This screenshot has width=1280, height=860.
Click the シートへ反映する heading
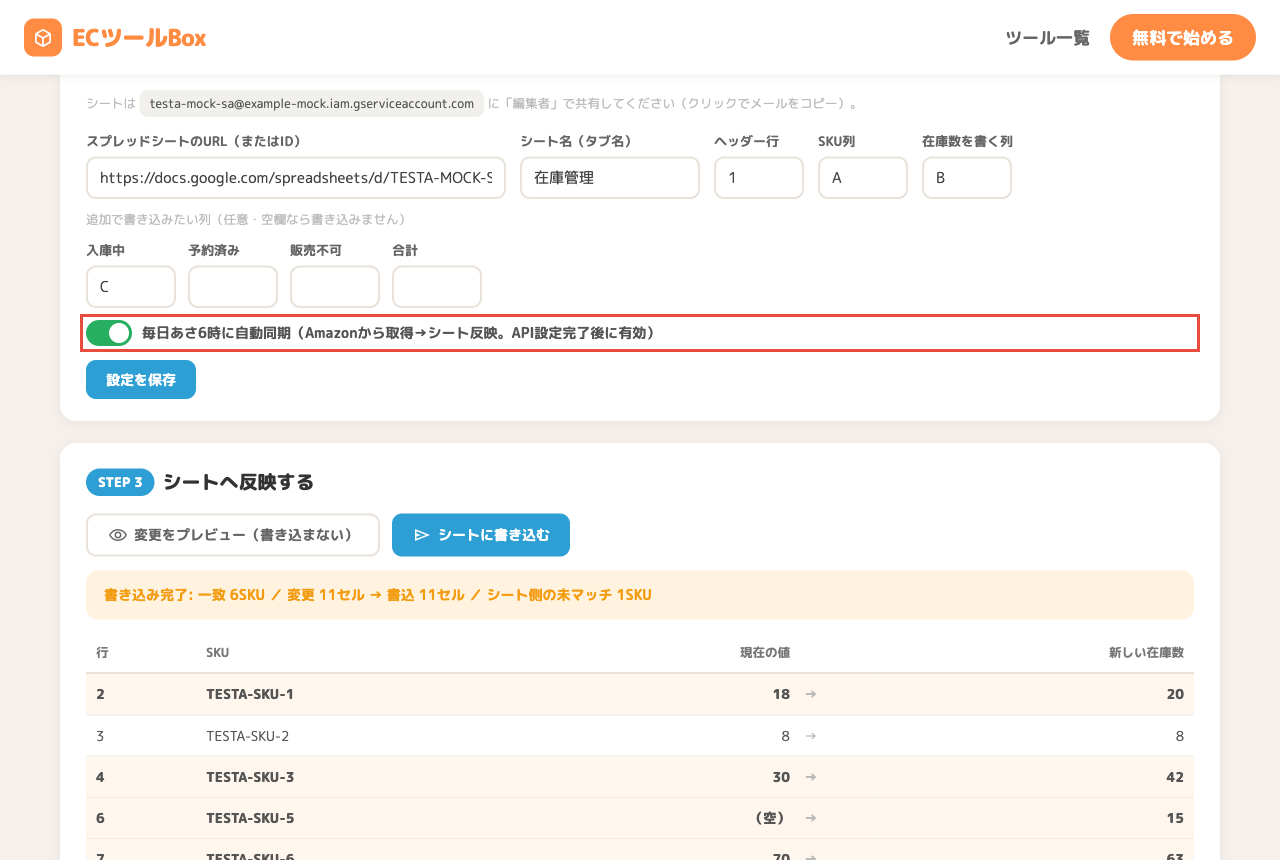tap(239, 482)
